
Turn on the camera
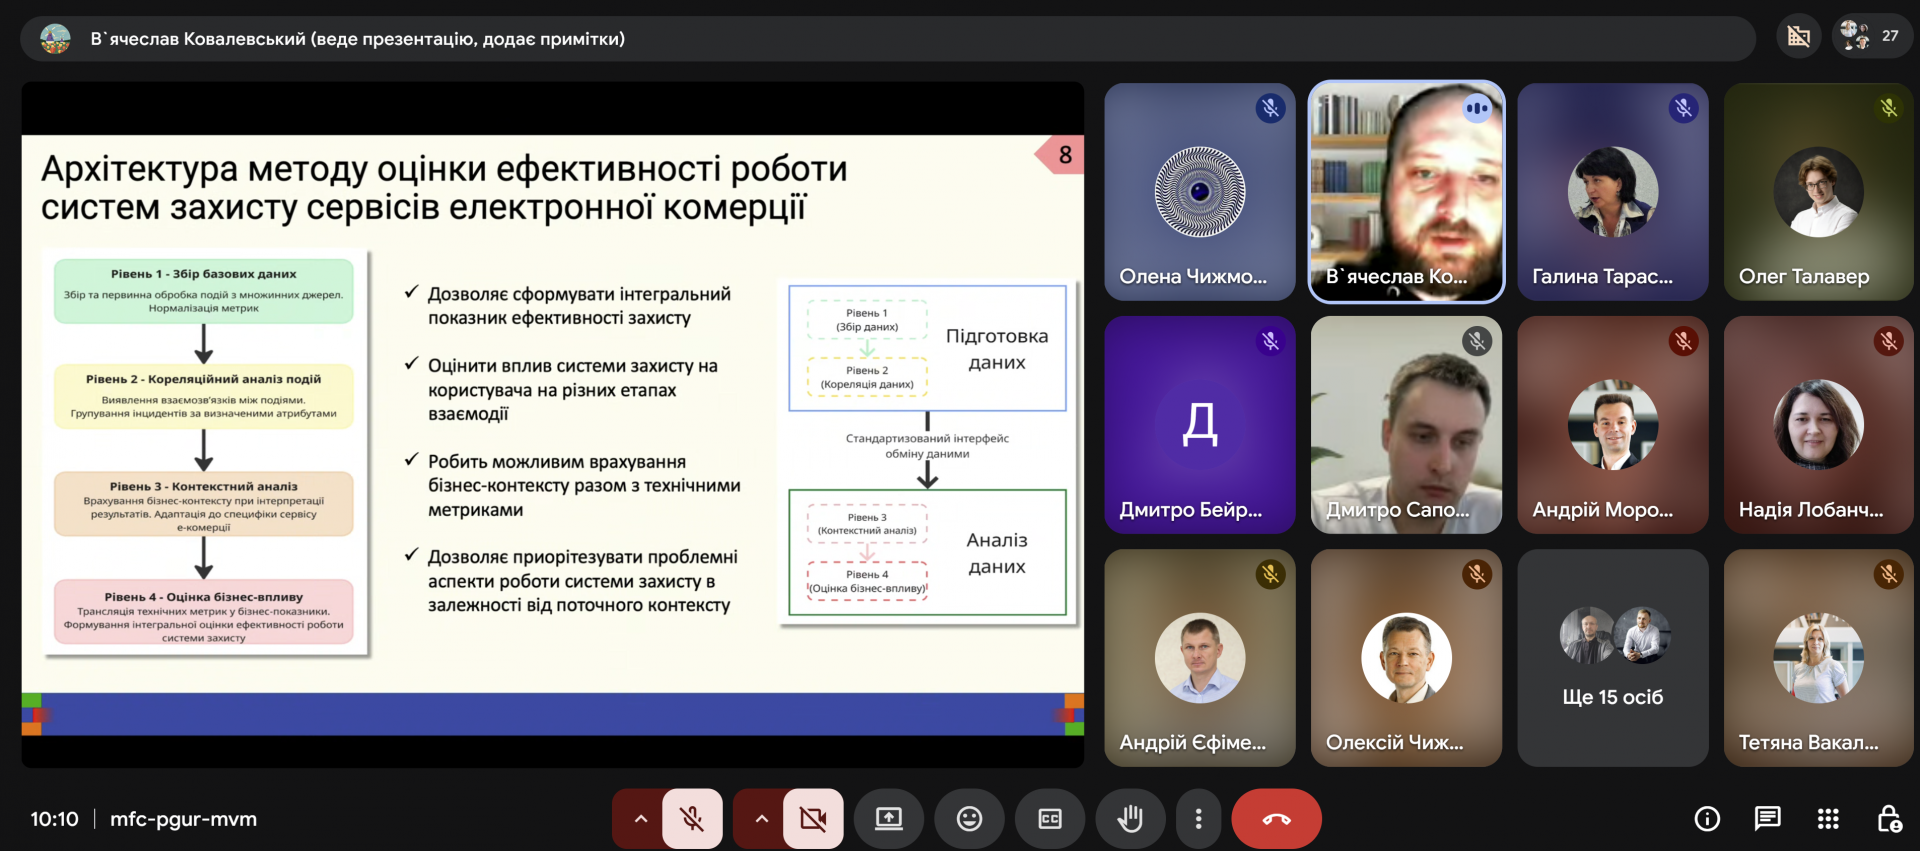pos(813,819)
